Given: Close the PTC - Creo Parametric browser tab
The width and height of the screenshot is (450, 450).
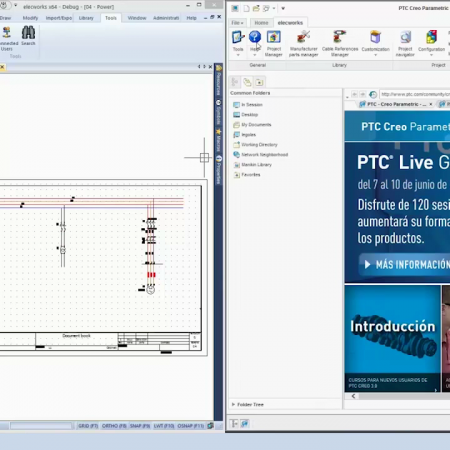Looking at the screenshot, I should pyautogui.click(x=431, y=104).
